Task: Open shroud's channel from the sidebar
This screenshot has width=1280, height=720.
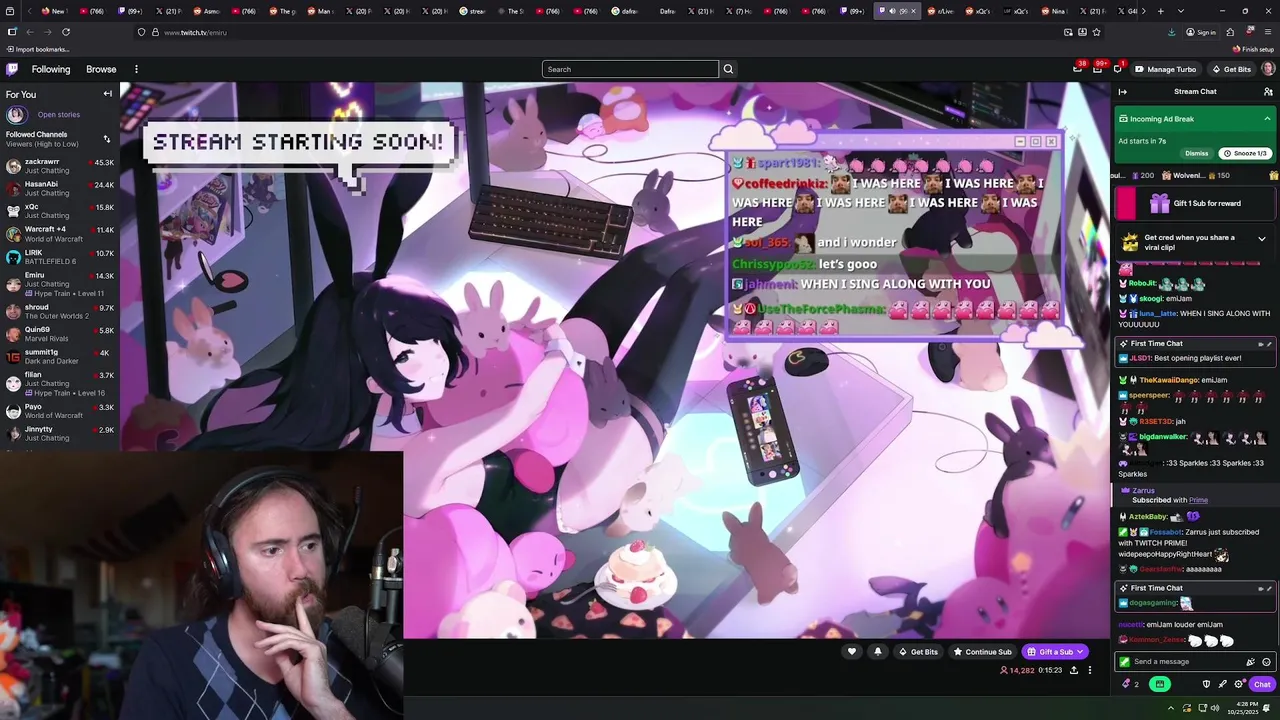Action: pyautogui.click(x=60, y=311)
